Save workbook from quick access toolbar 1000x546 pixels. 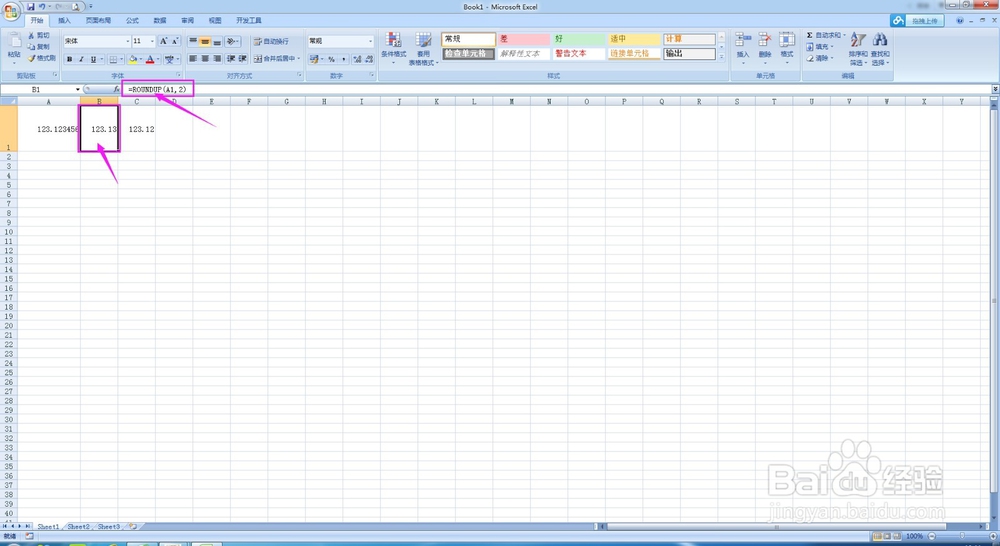[x=31, y=6]
